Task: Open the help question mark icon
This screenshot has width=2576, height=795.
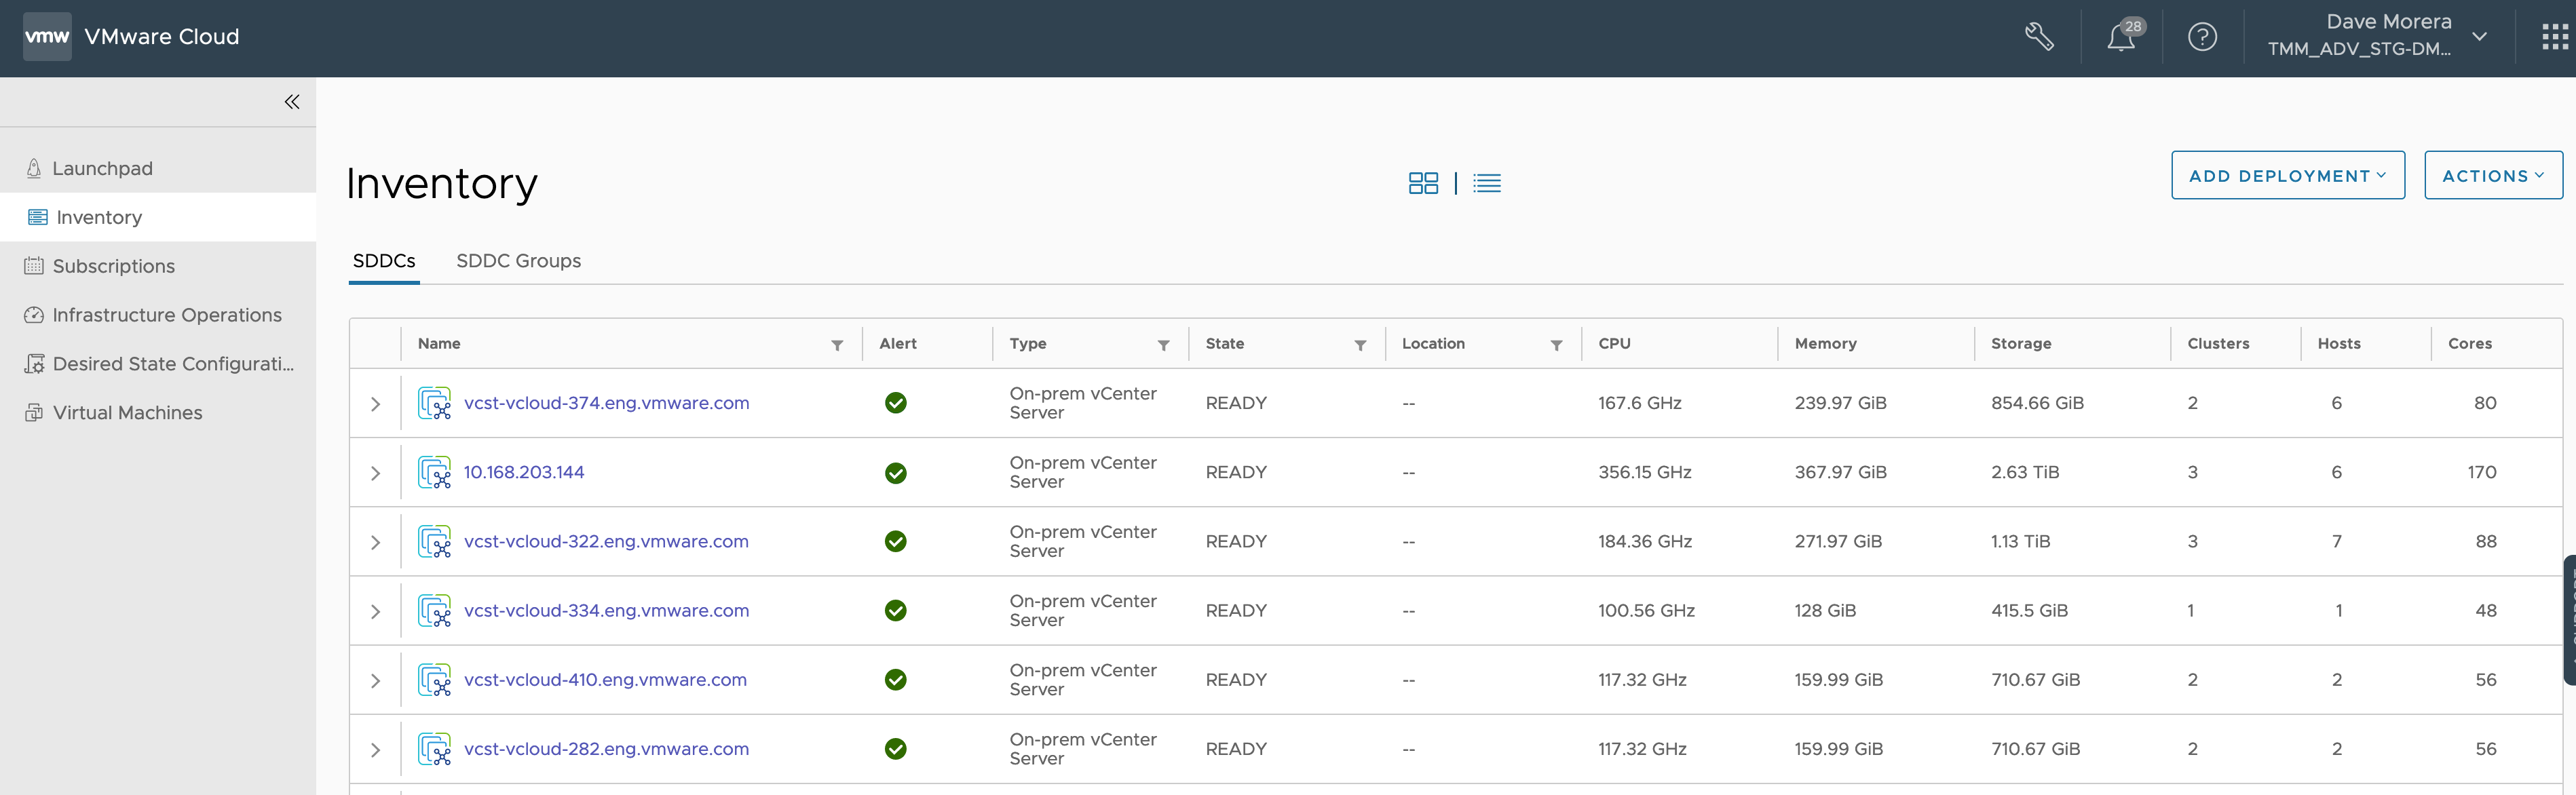Action: (x=2202, y=37)
